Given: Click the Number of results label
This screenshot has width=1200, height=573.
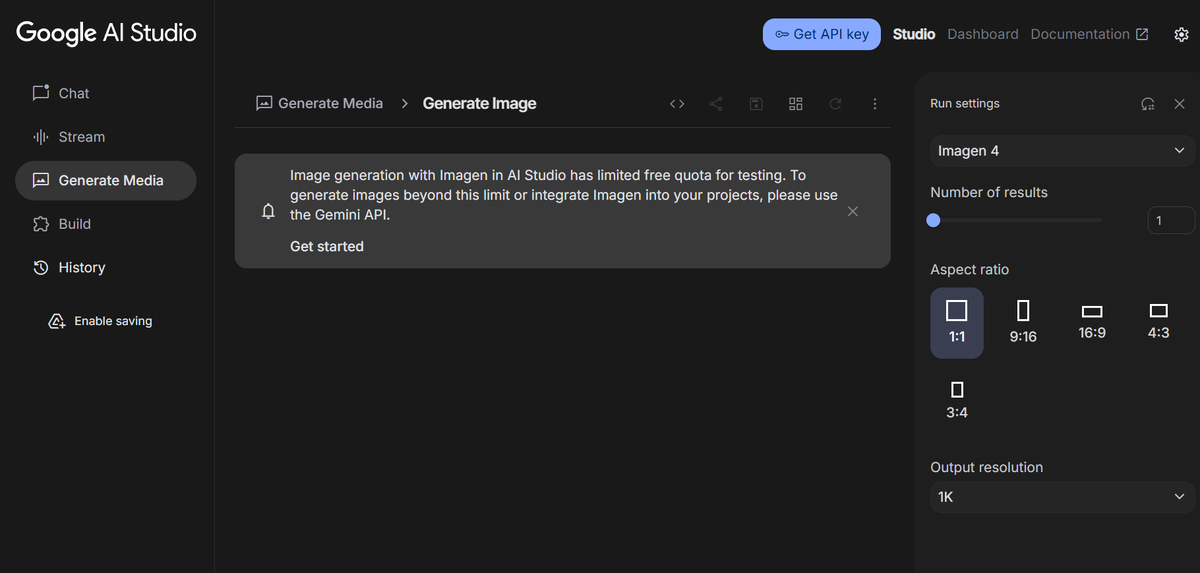Looking at the screenshot, I should pos(989,192).
